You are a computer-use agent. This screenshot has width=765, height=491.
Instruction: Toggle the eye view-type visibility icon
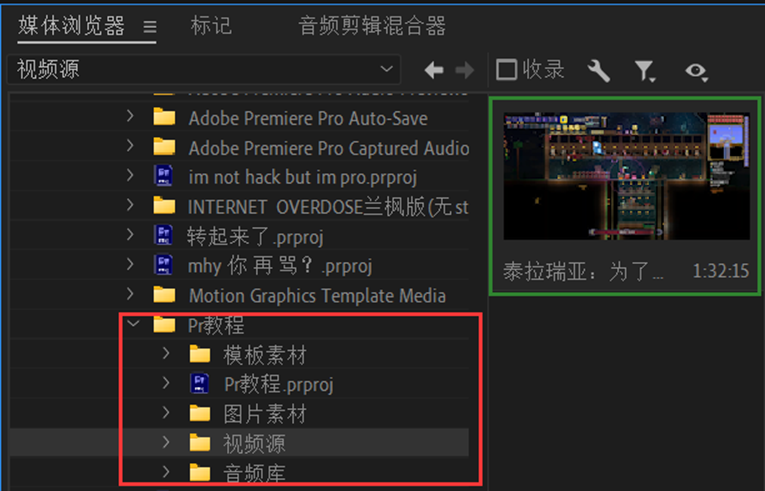click(x=696, y=70)
